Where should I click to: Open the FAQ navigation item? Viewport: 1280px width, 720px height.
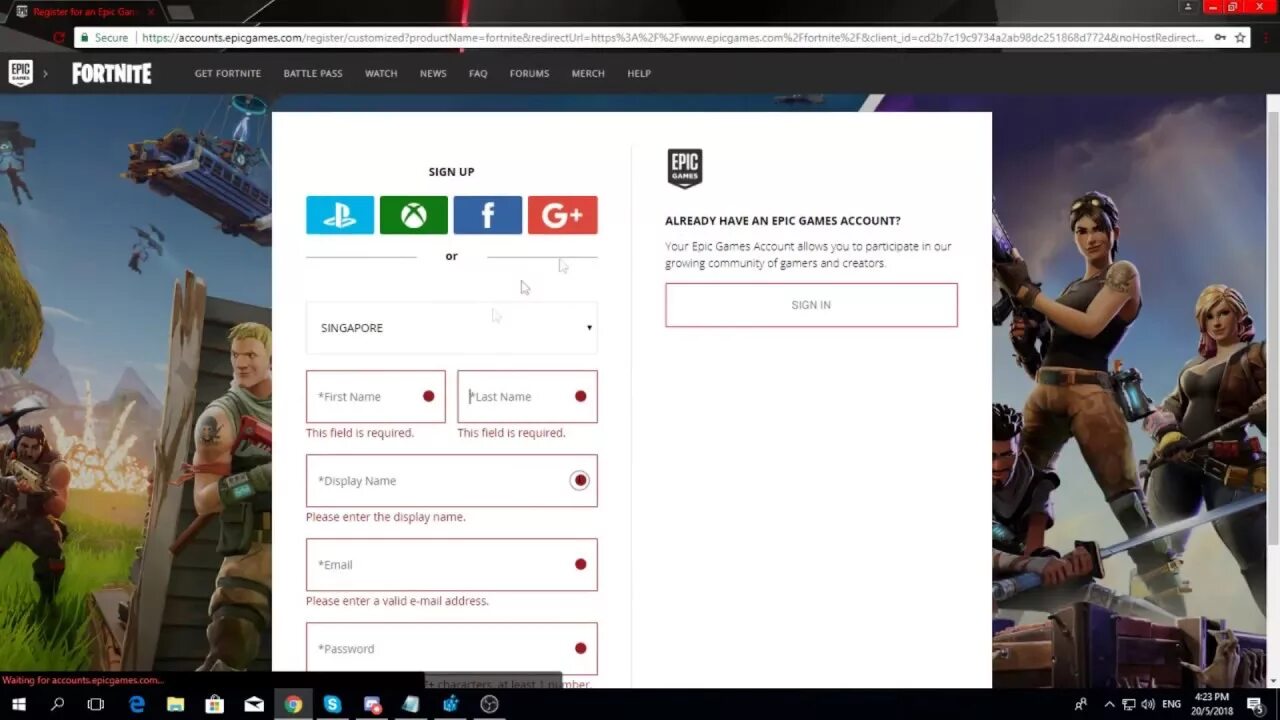pyautogui.click(x=478, y=73)
